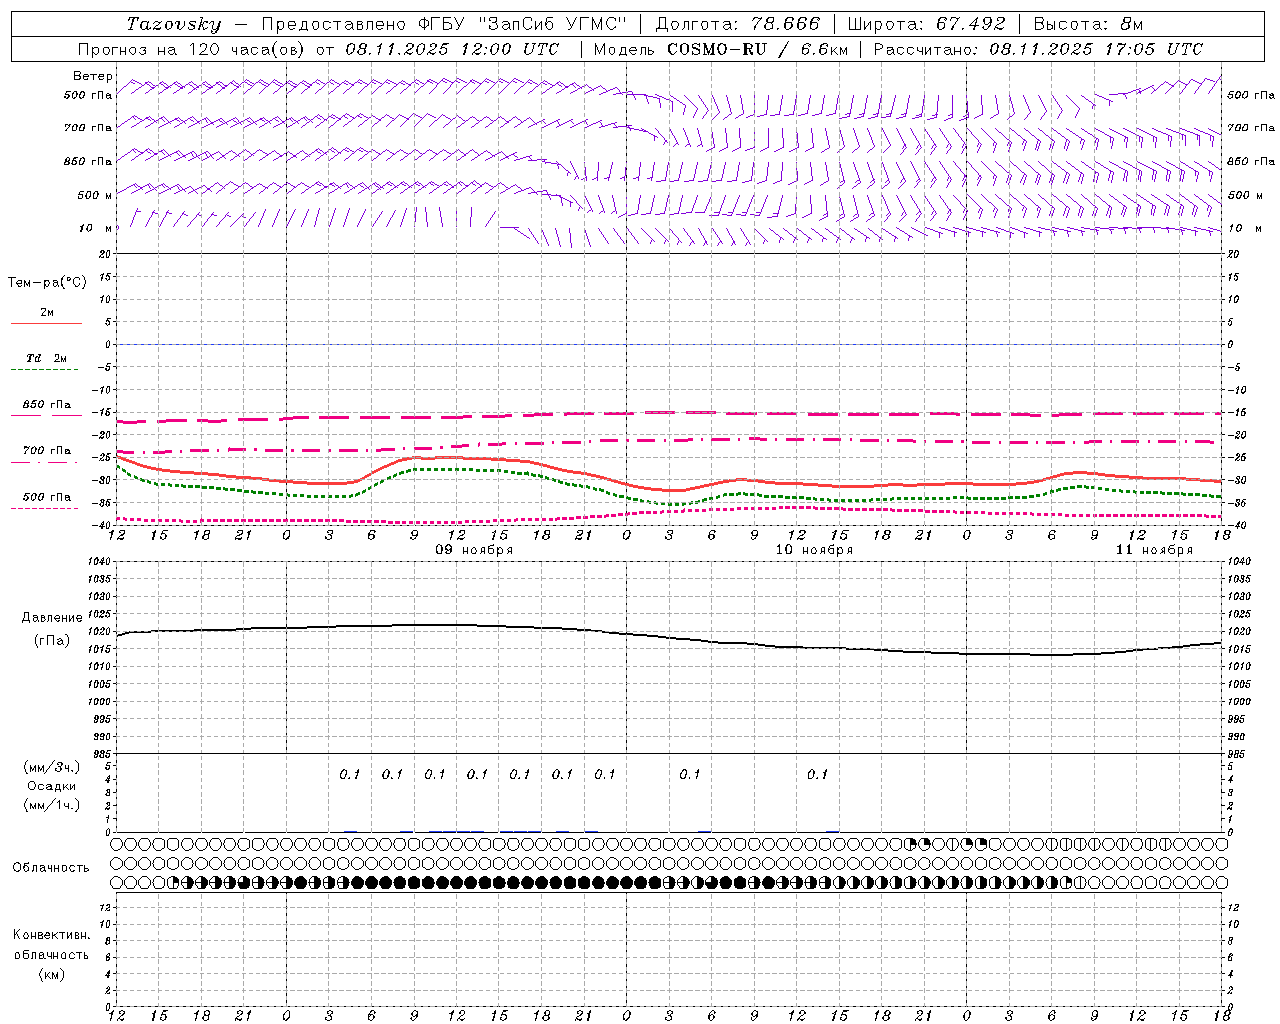The height and width of the screenshot is (1024, 1280).
Task: Click the (мм/1ч.) precipitation unit label
Action: pos(51,805)
